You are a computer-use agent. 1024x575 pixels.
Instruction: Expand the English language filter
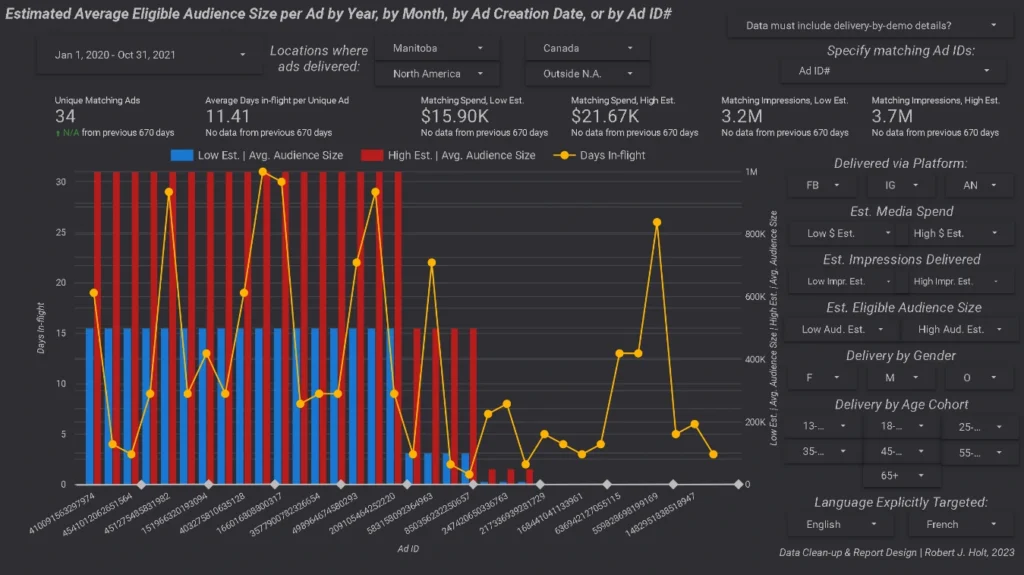[842, 524]
